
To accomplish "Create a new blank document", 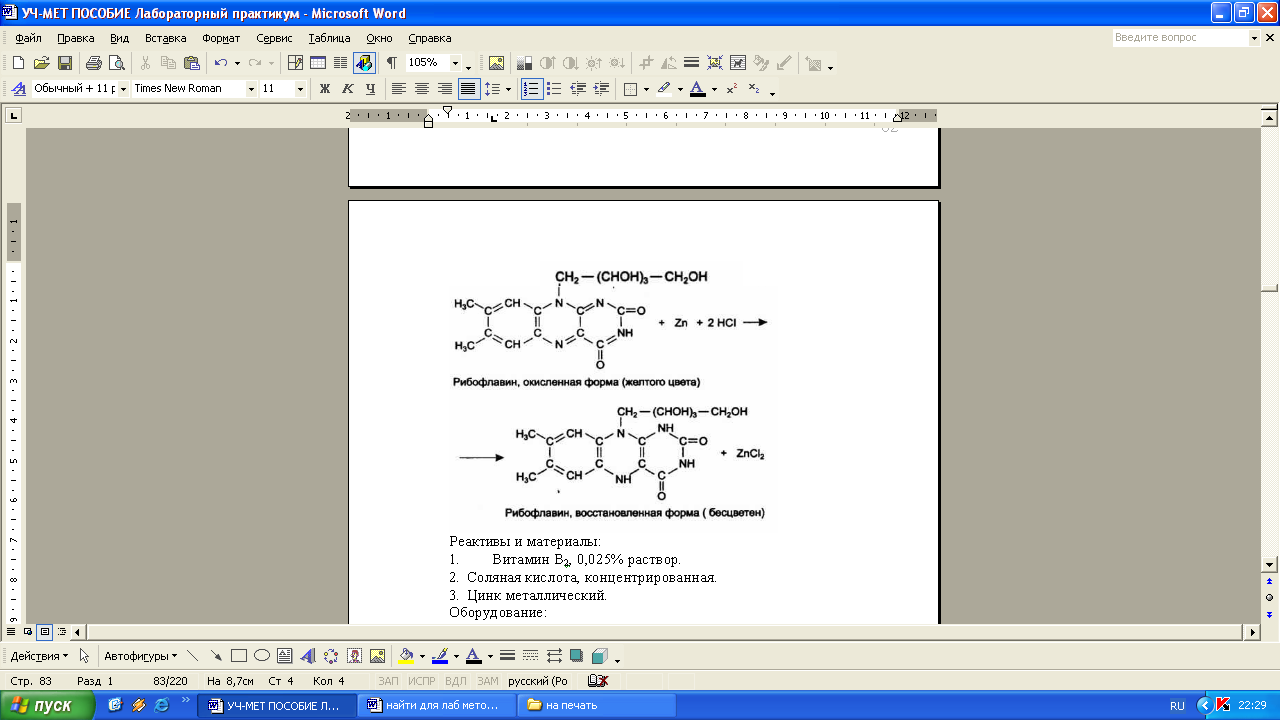I will coord(18,63).
